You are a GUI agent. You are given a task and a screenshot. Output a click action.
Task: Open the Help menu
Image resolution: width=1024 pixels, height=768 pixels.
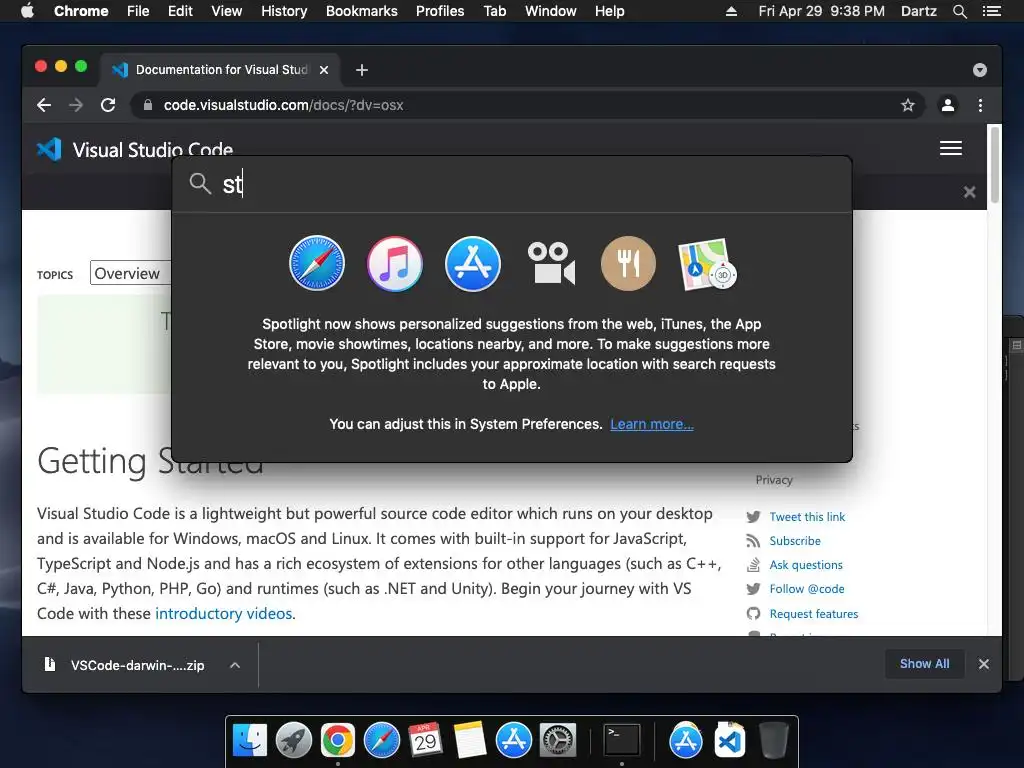[609, 11]
